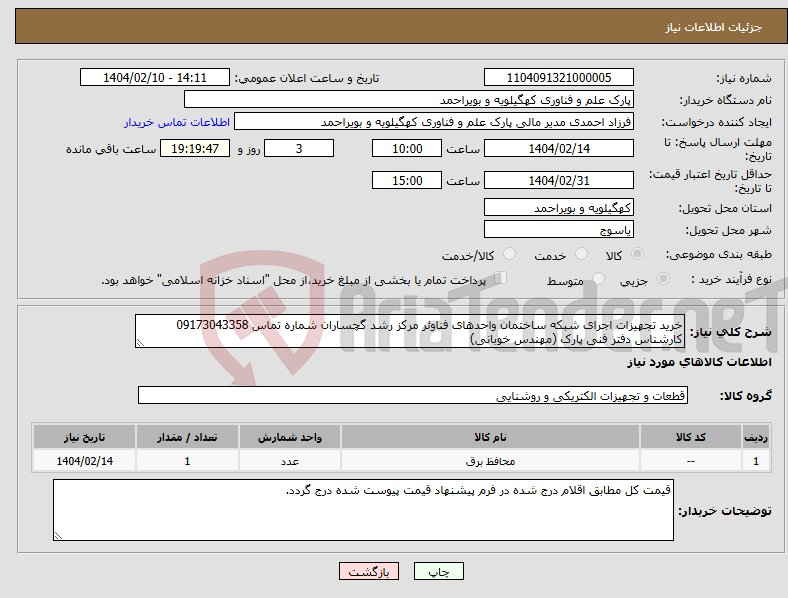788x598 pixels.
Task: Click the delivery city field یاسوج
Action: [x=558, y=229]
